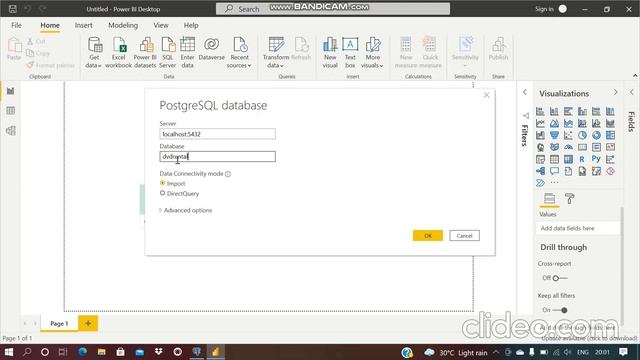Select the Gauge visual
The image size is (640, 360).
tap(568, 147)
